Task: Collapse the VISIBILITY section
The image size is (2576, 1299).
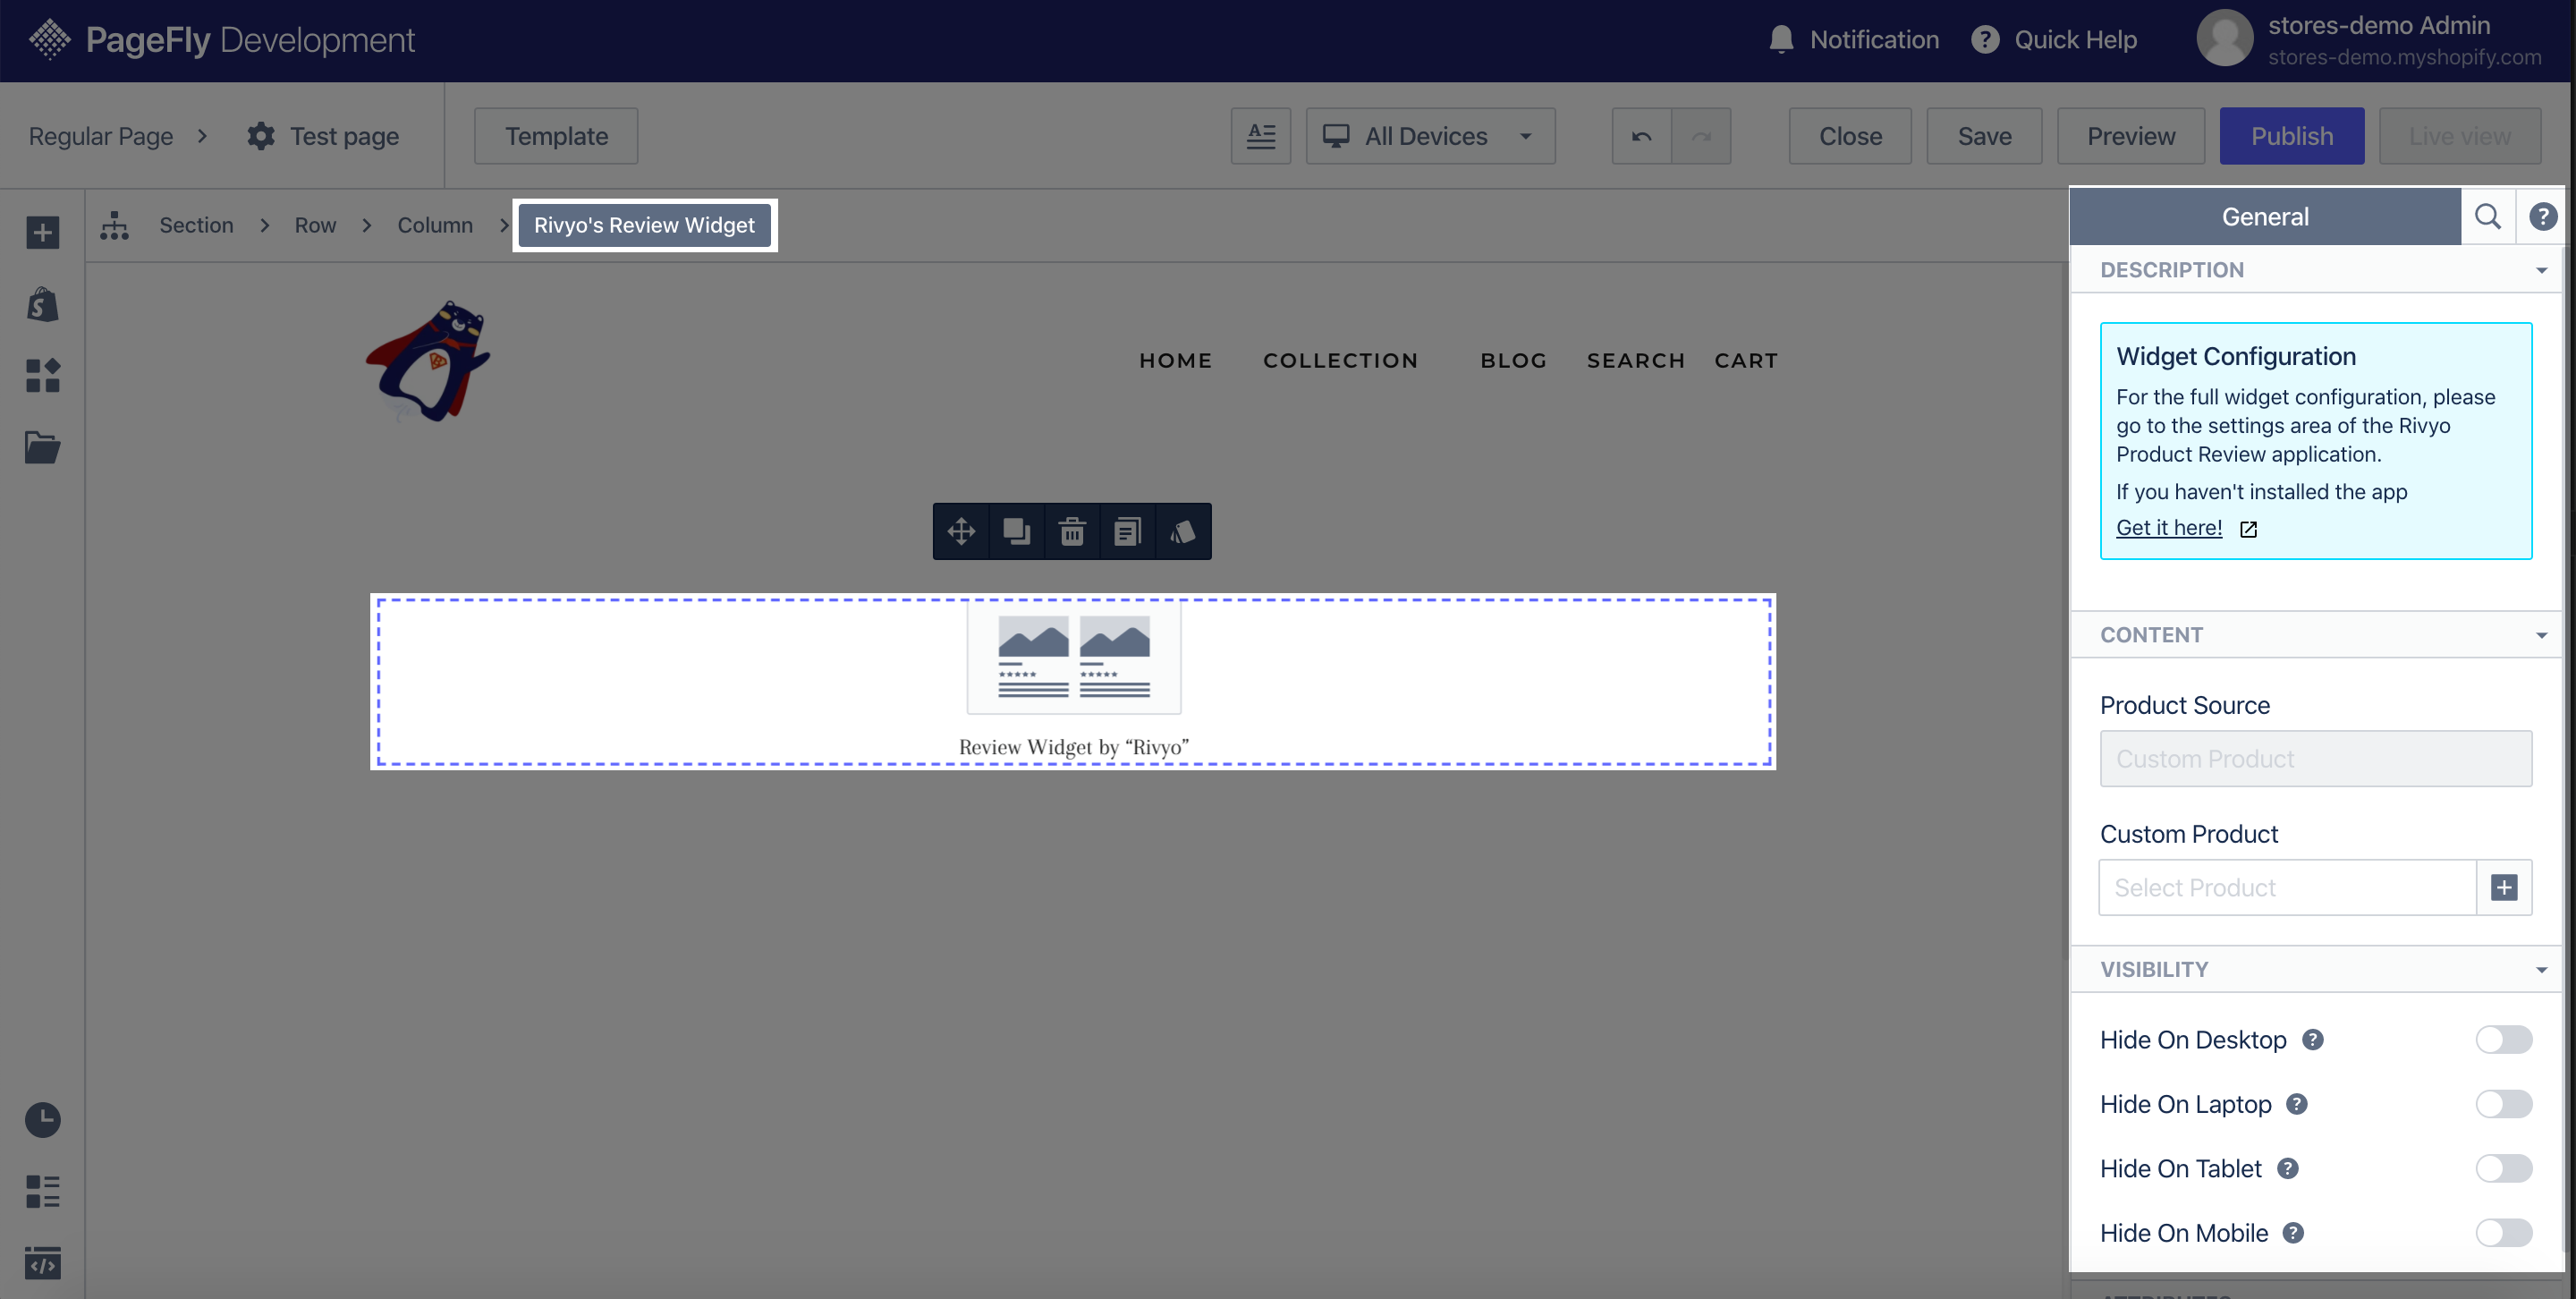Action: 2316,969
